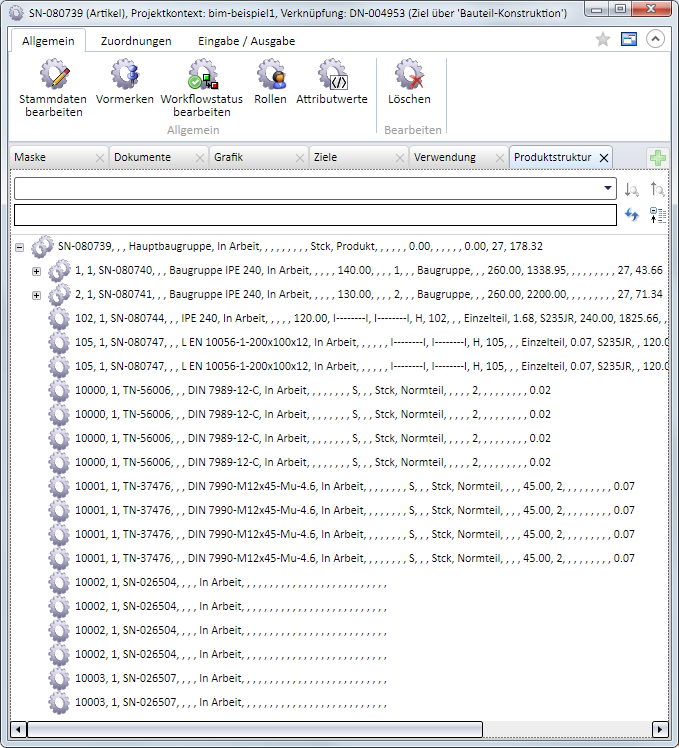
Task: Switch to Zuordnungen ribbon tab
Action: pyautogui.click(x=136, y=41)
